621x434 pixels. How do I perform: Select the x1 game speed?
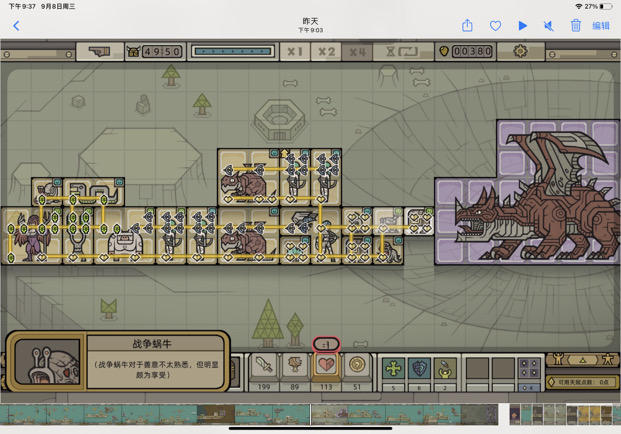click(x=295, y=51)
